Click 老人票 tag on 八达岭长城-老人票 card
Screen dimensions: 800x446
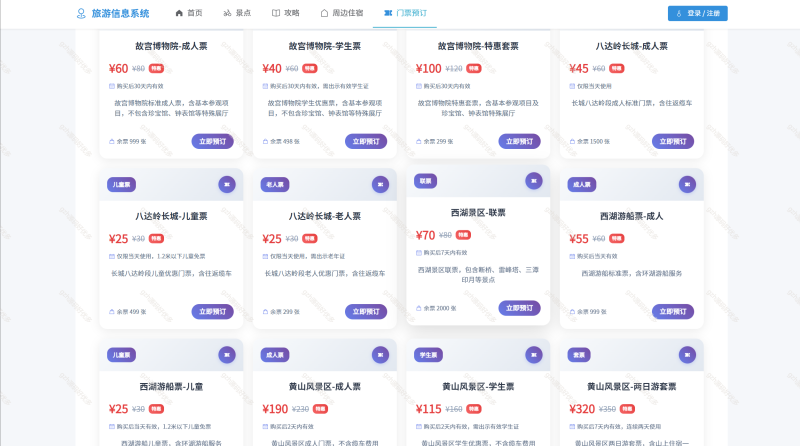tap(275, 185)
